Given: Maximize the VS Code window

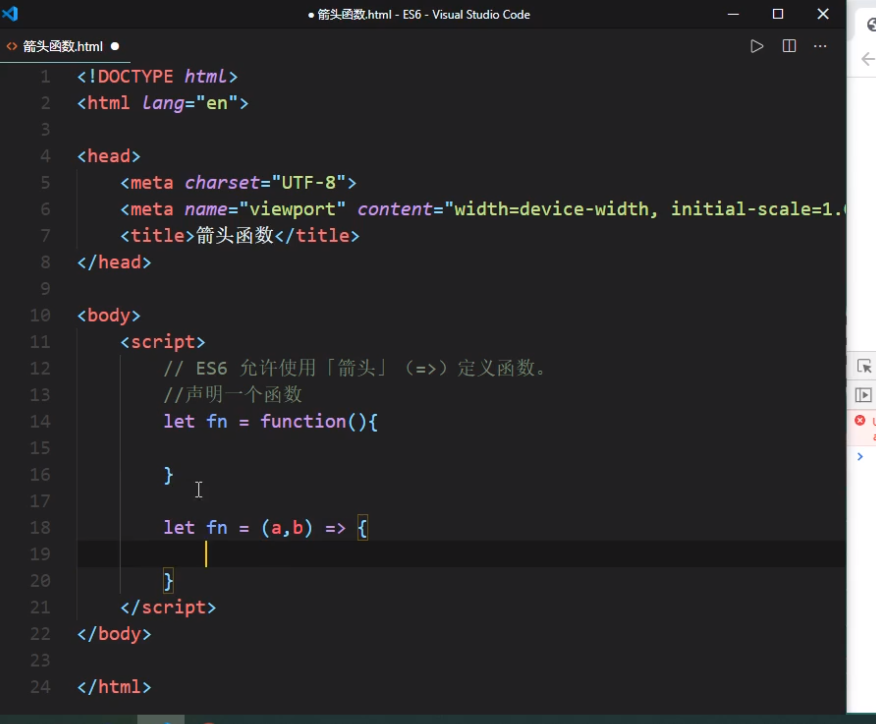Looking at the screenshot, I should click(778, 14).
